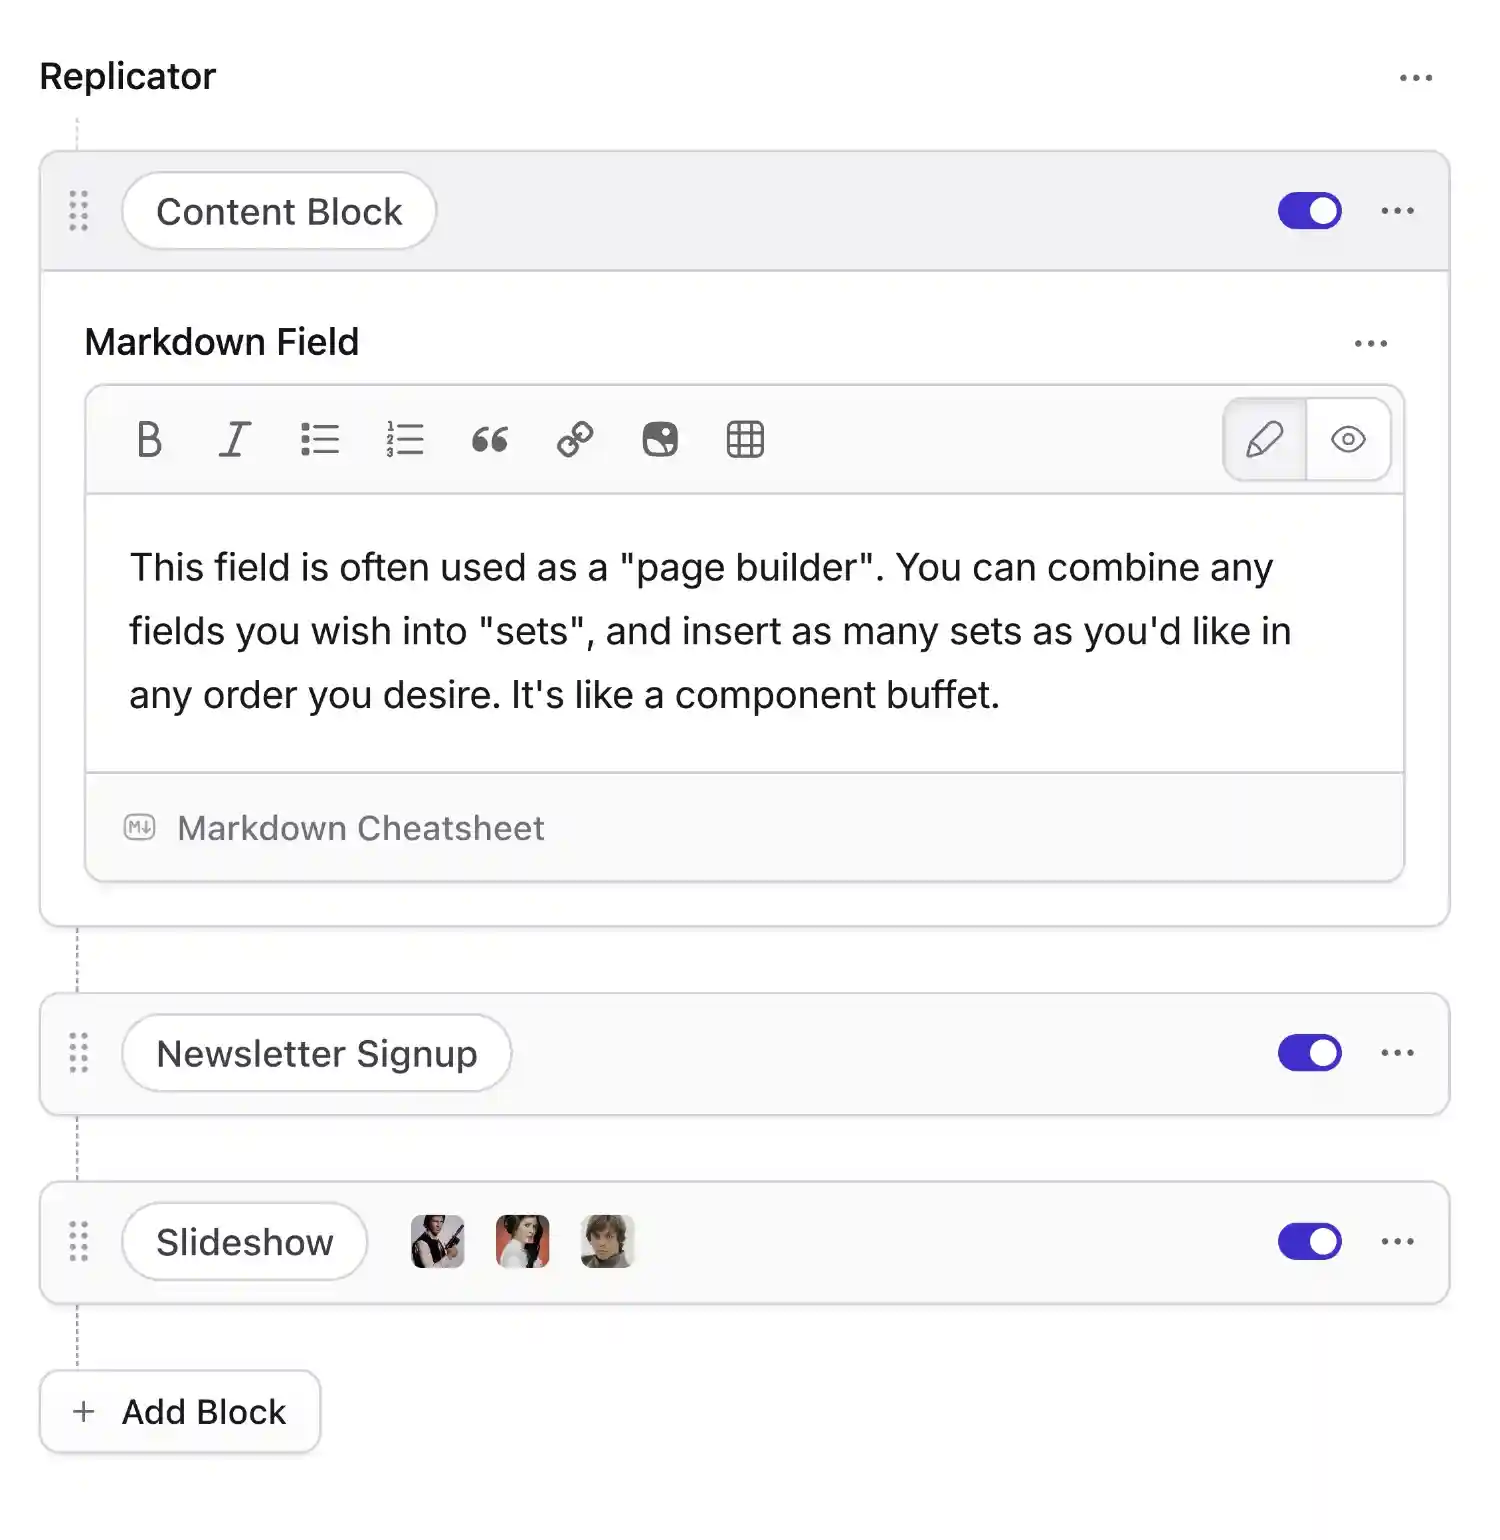Select the Han Solo slideshow thumbnail
The height and width of the screenshot is (1540, 1500).
point(436,1242)
